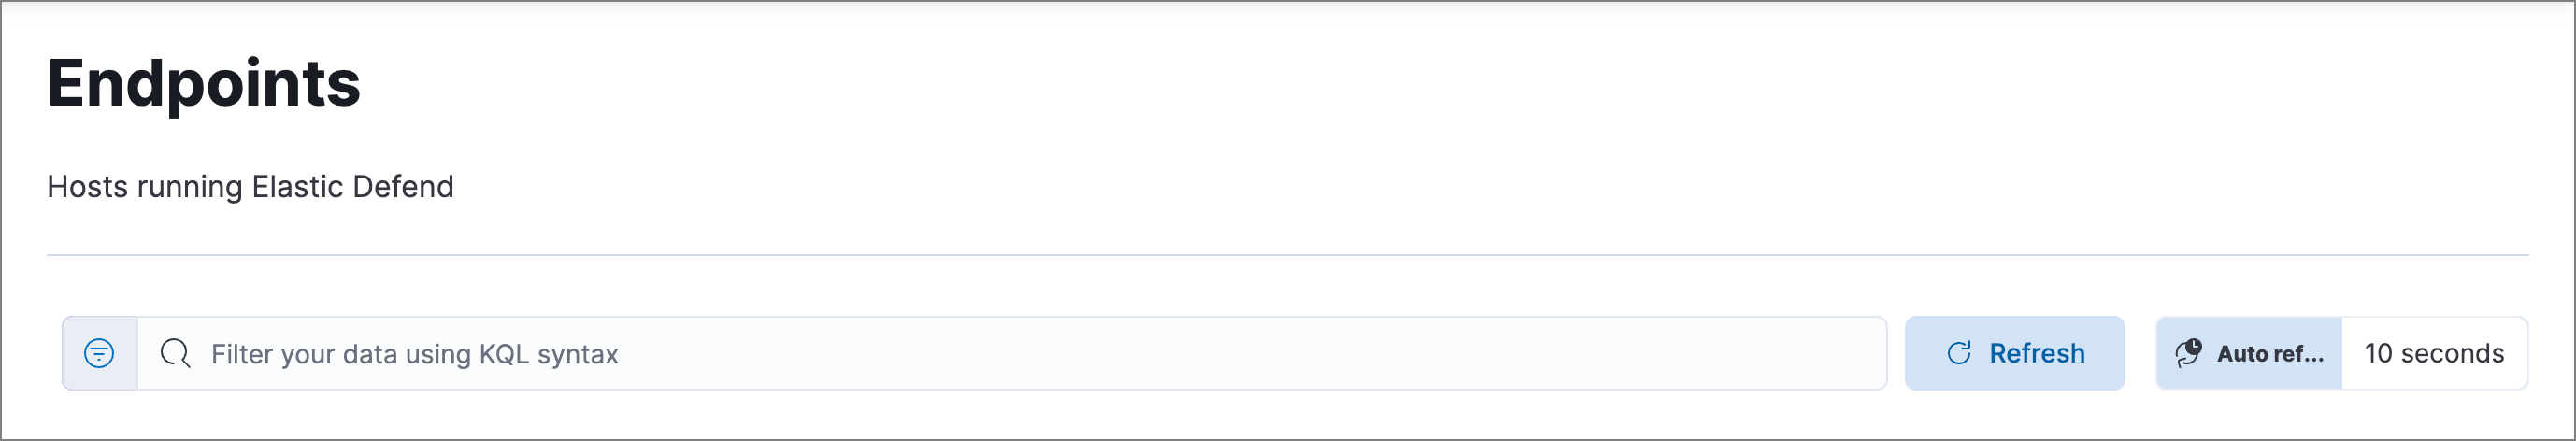This screenshot has width=2576, height=441.
Task: Select the "10 seconds" interval value
Action: click(2433, 353)
